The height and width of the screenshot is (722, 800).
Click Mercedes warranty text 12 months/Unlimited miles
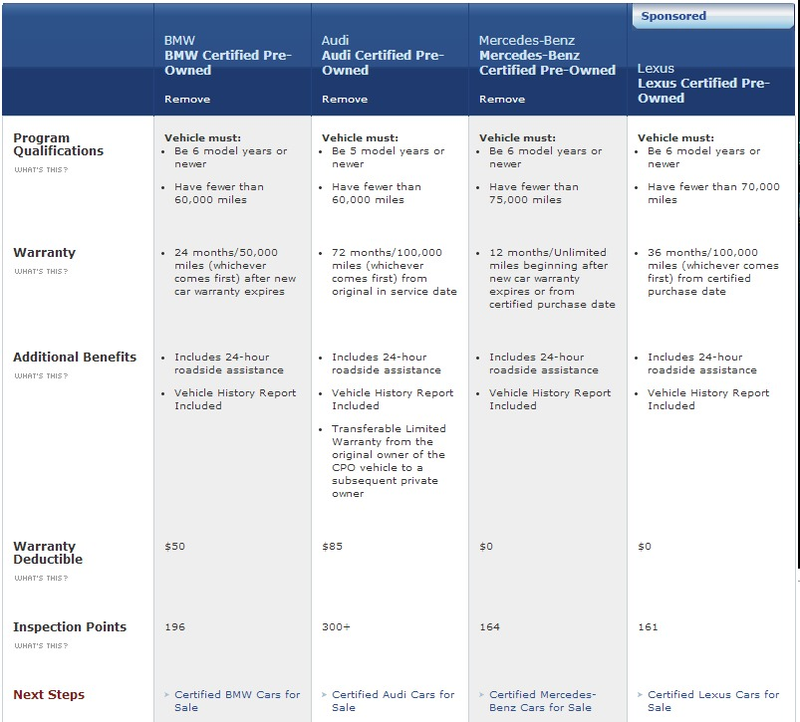553,279
